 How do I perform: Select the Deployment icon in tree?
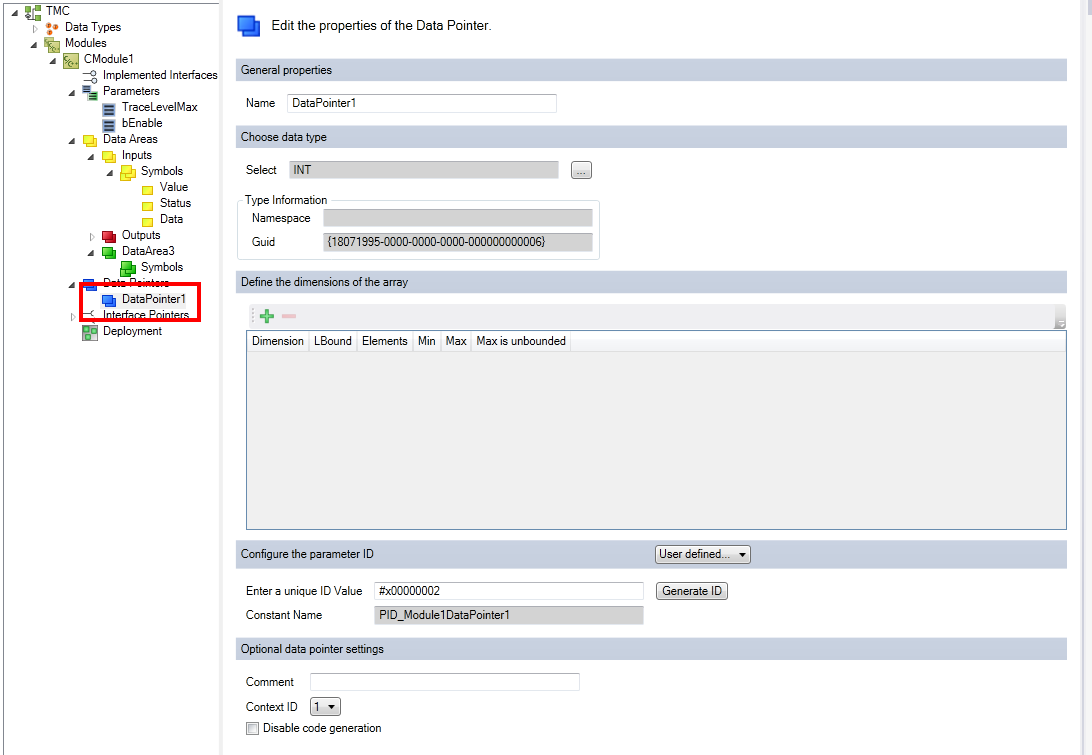click(90, 332)
